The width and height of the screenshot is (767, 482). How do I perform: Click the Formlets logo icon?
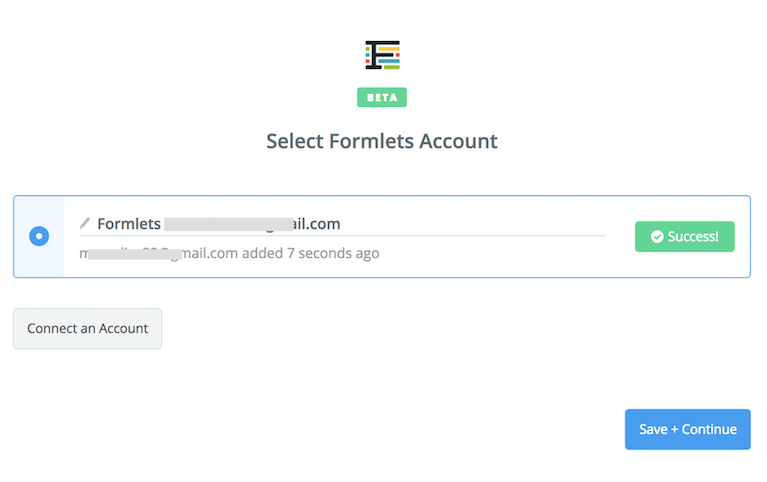pyautogui.click(x=382, y=55)
